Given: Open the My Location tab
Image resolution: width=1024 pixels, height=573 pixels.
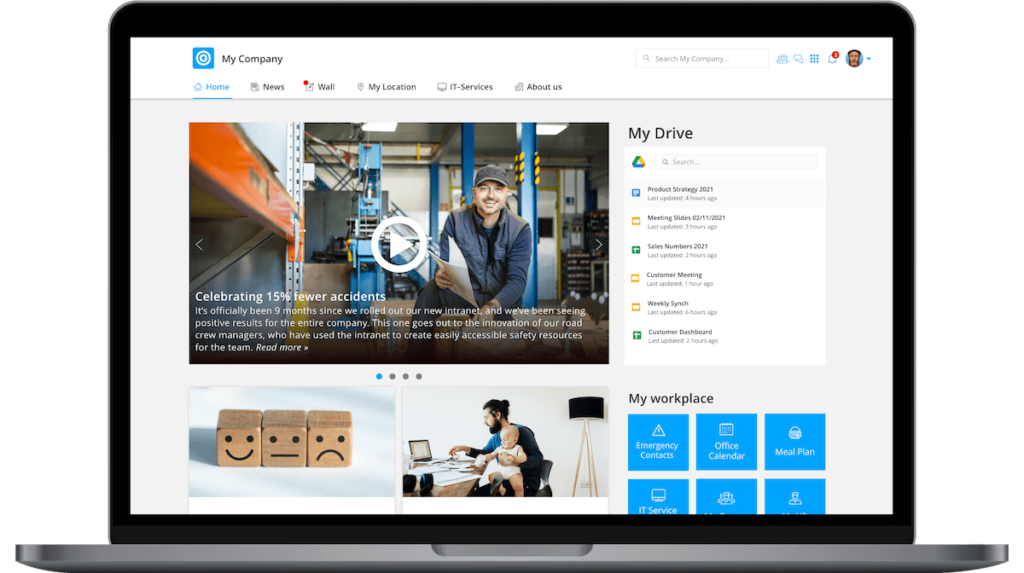Looking at the screenshot, I should click(x=386, y=87).
